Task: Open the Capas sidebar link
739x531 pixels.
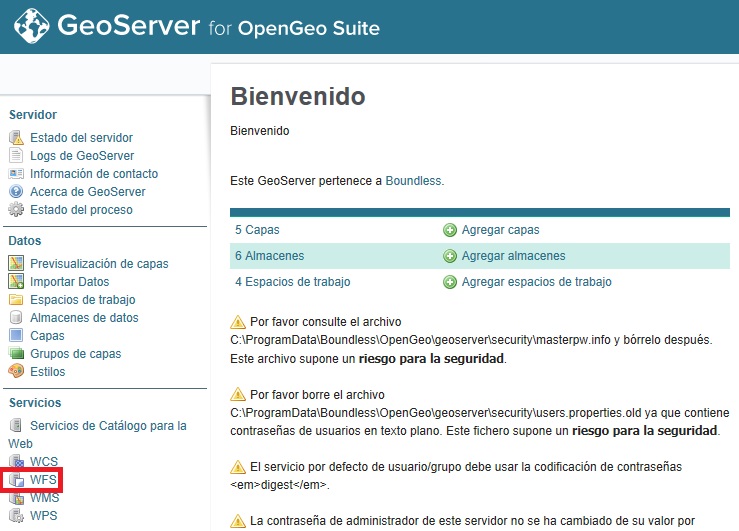Action: (47, 335)
